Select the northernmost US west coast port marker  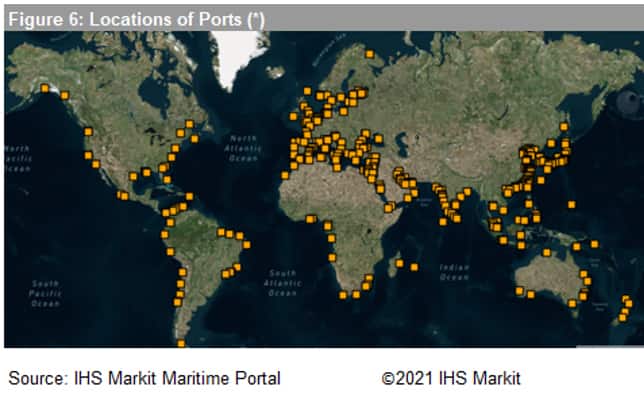click(x=88, y=131)
